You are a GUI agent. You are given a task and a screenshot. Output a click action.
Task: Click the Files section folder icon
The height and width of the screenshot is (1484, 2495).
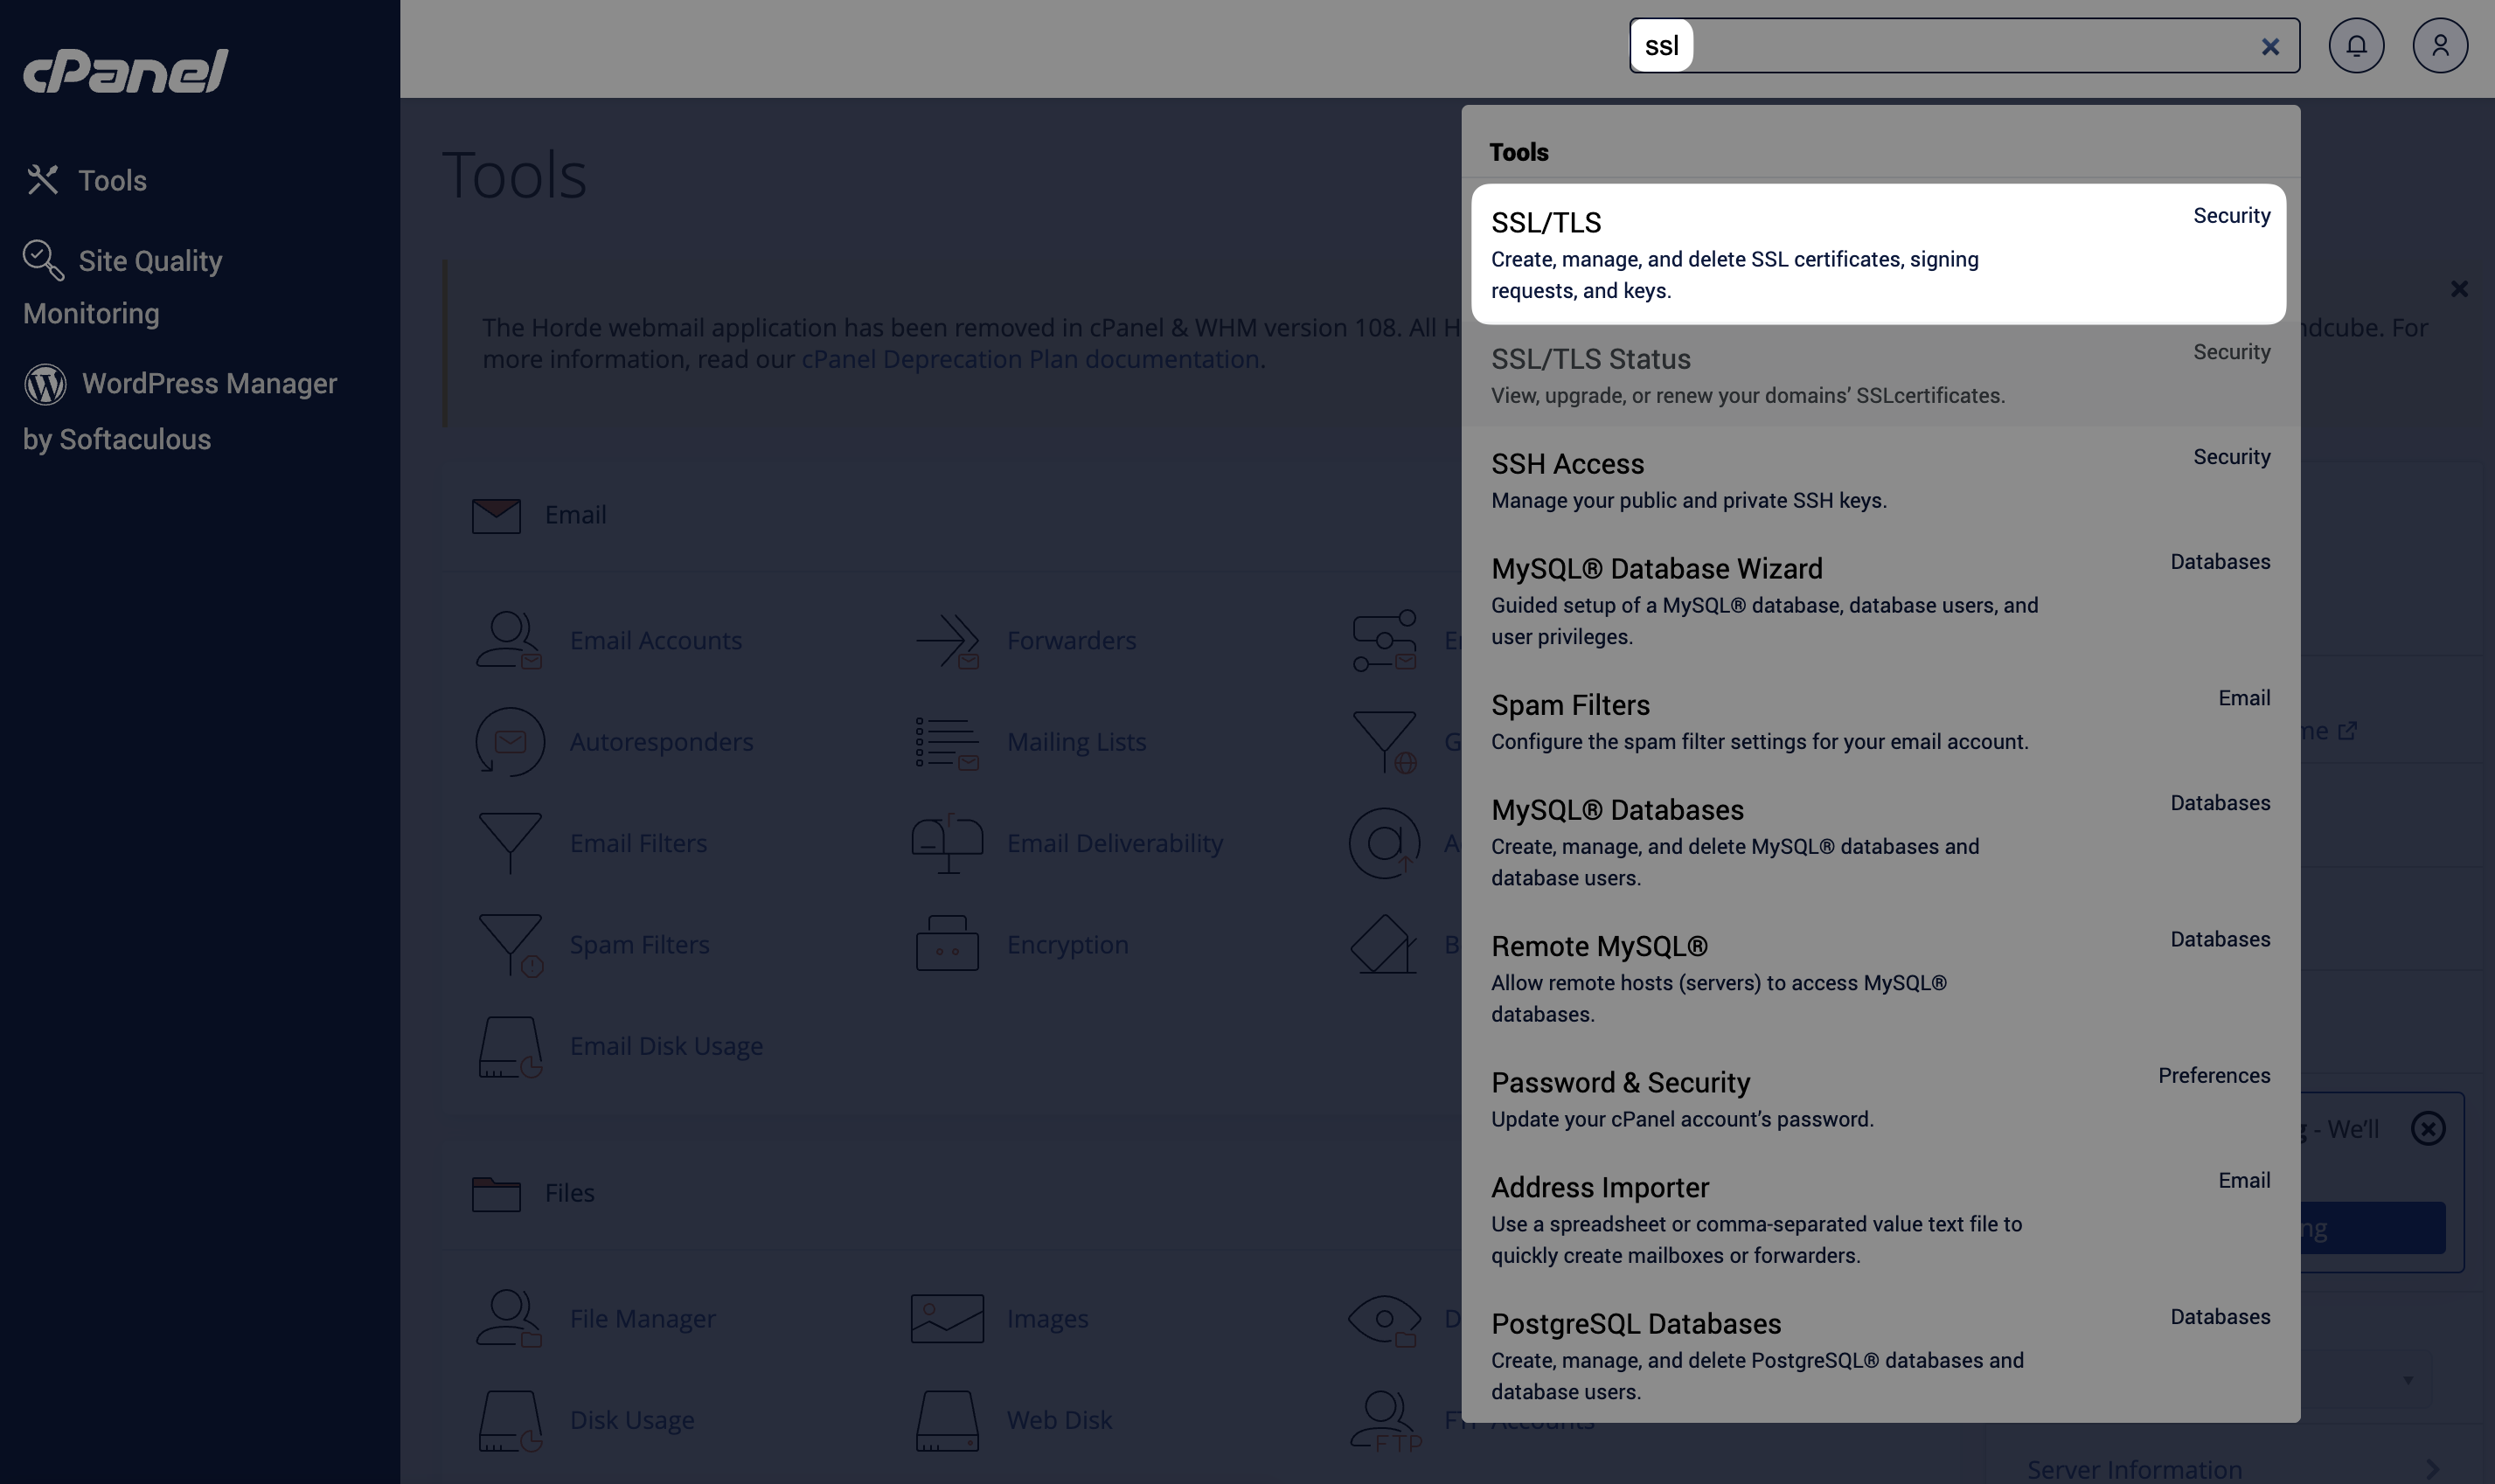(496, 1193)
